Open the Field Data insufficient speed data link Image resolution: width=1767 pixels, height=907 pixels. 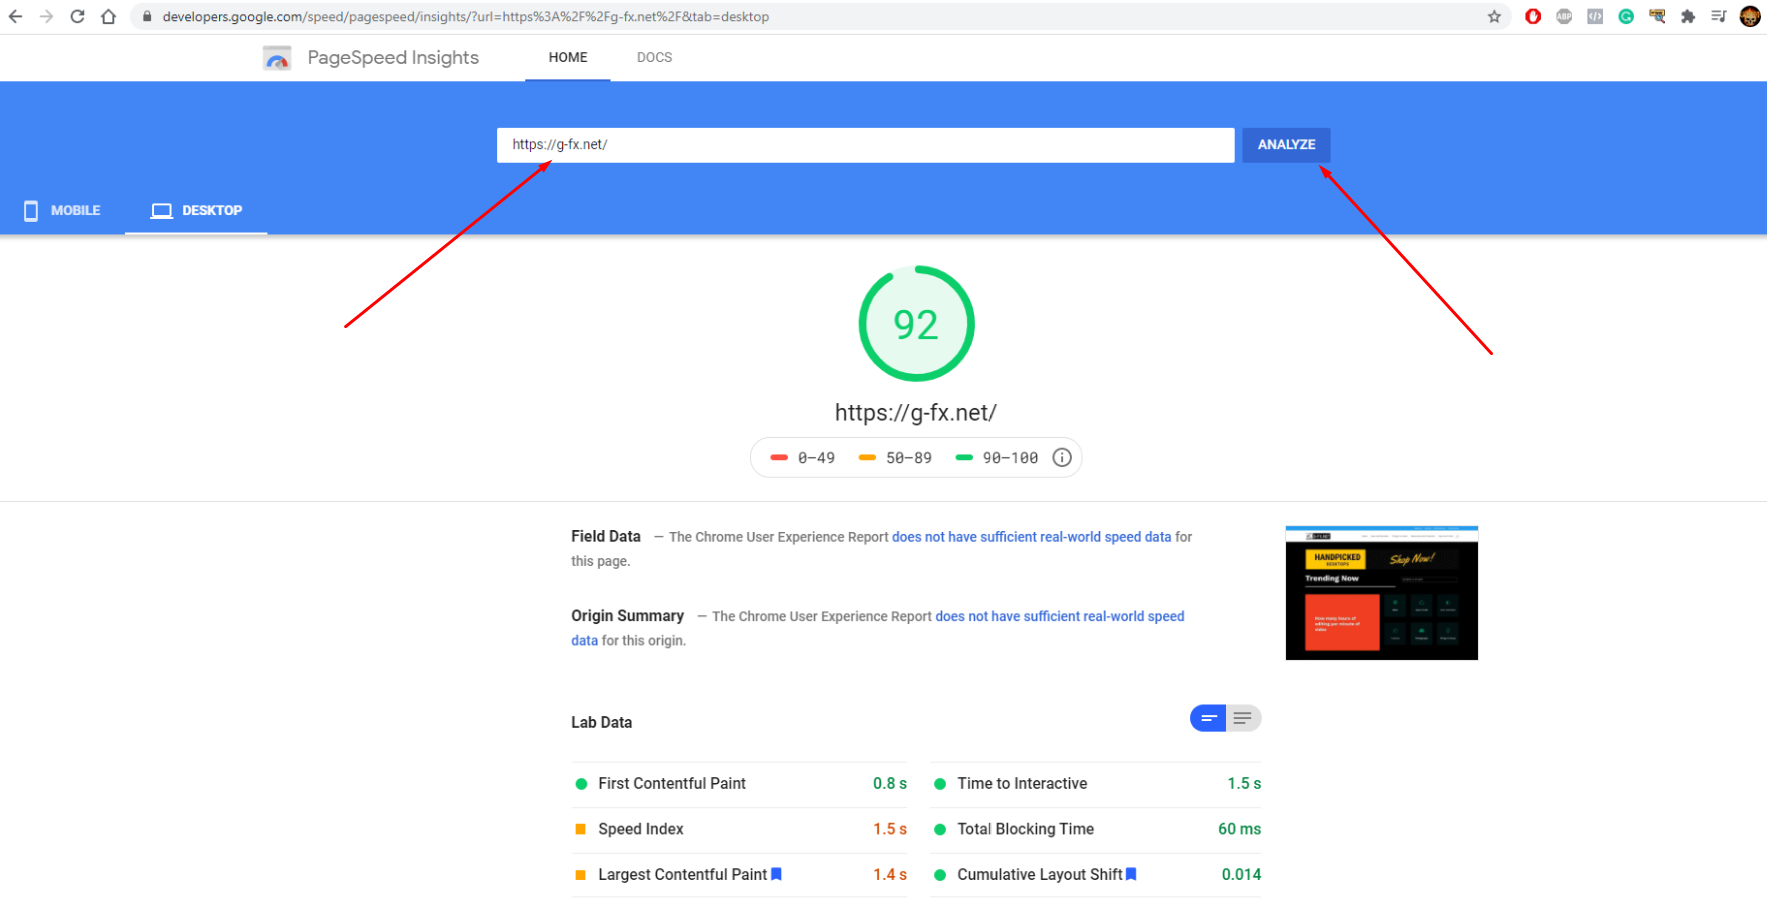pos(1031,537)
